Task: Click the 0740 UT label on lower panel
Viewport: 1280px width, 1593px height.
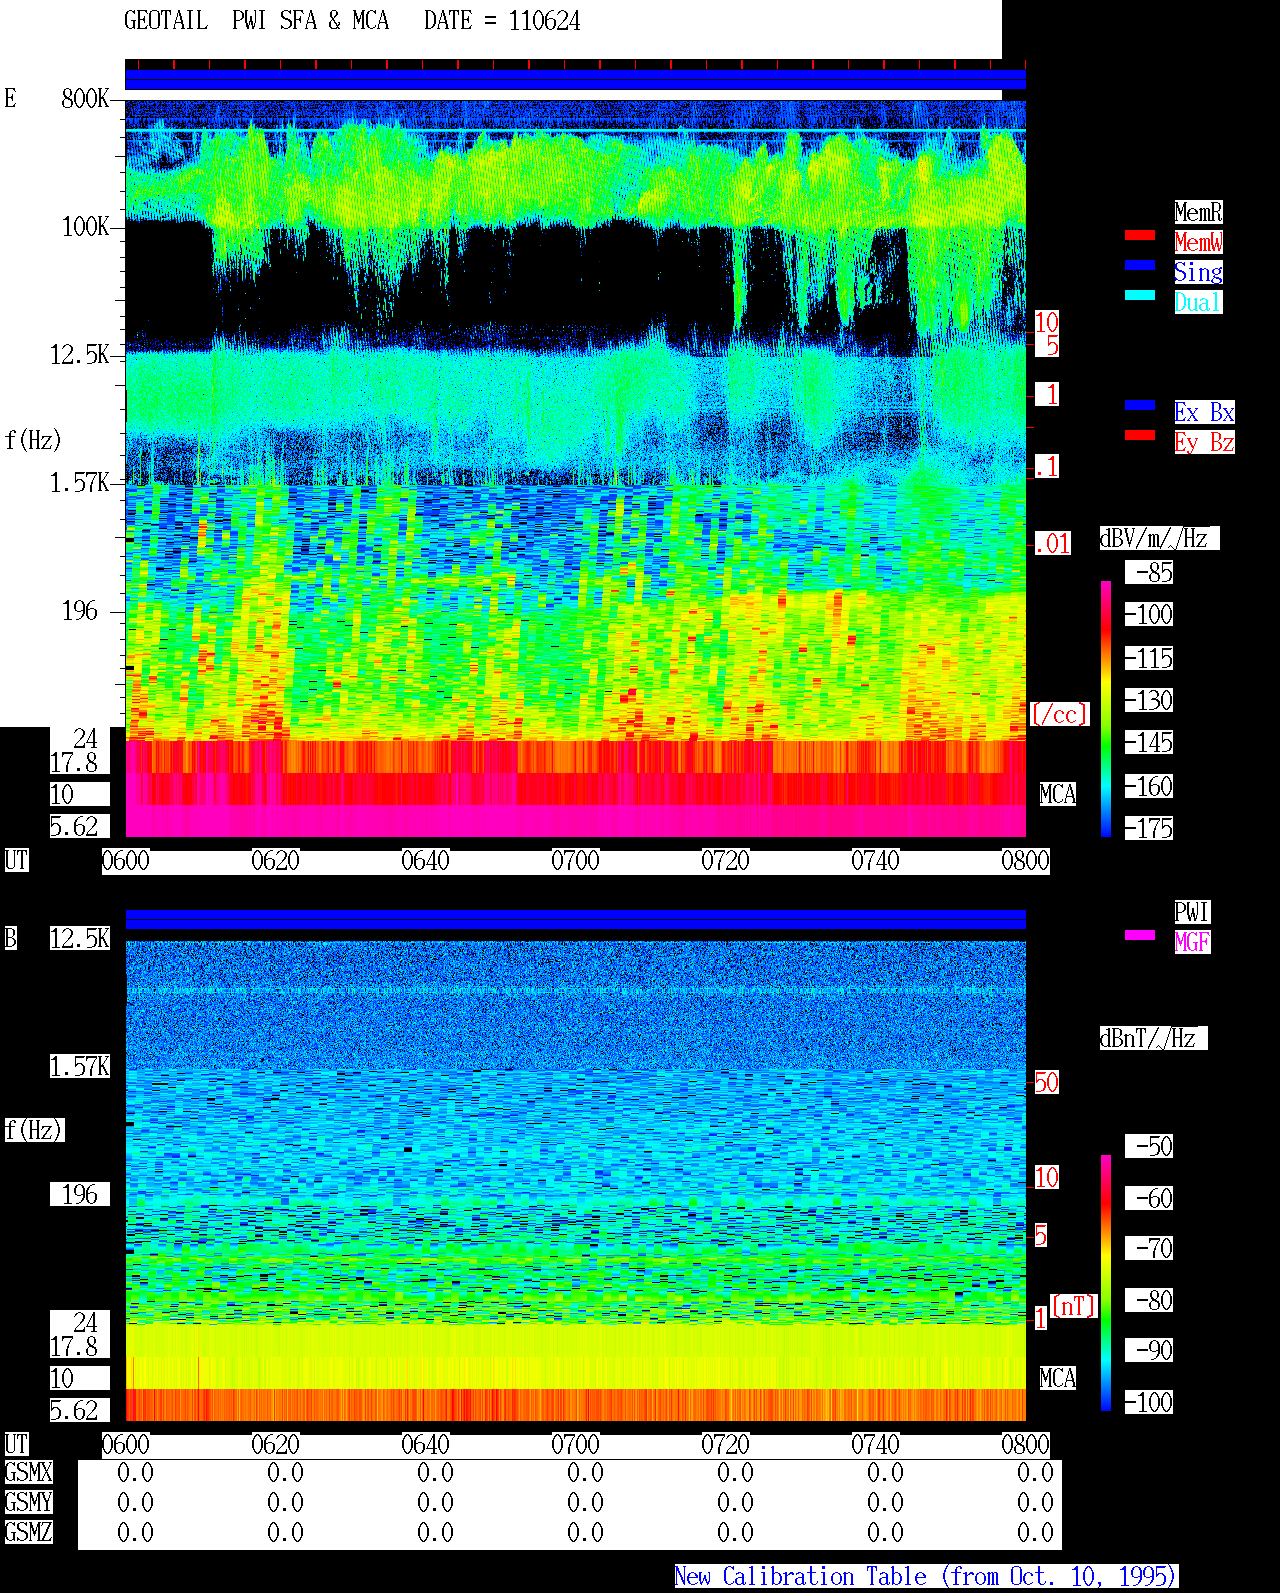Action: pos(875,1445)
